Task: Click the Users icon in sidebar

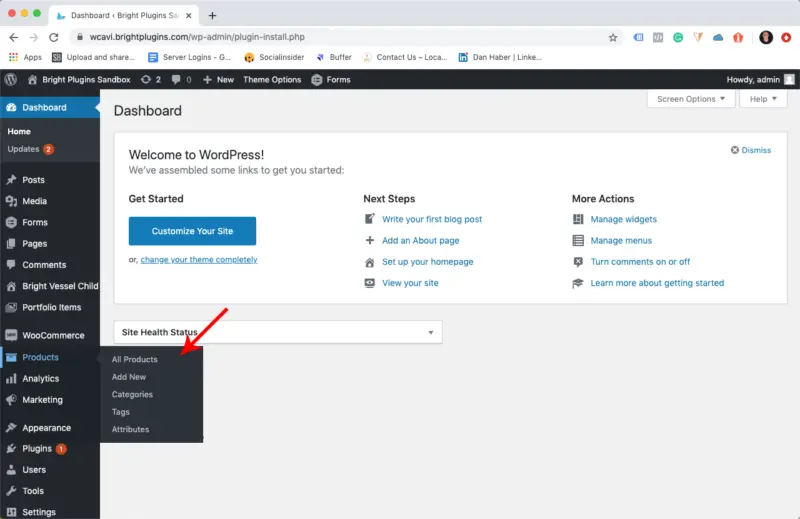Action: [11, 469]
